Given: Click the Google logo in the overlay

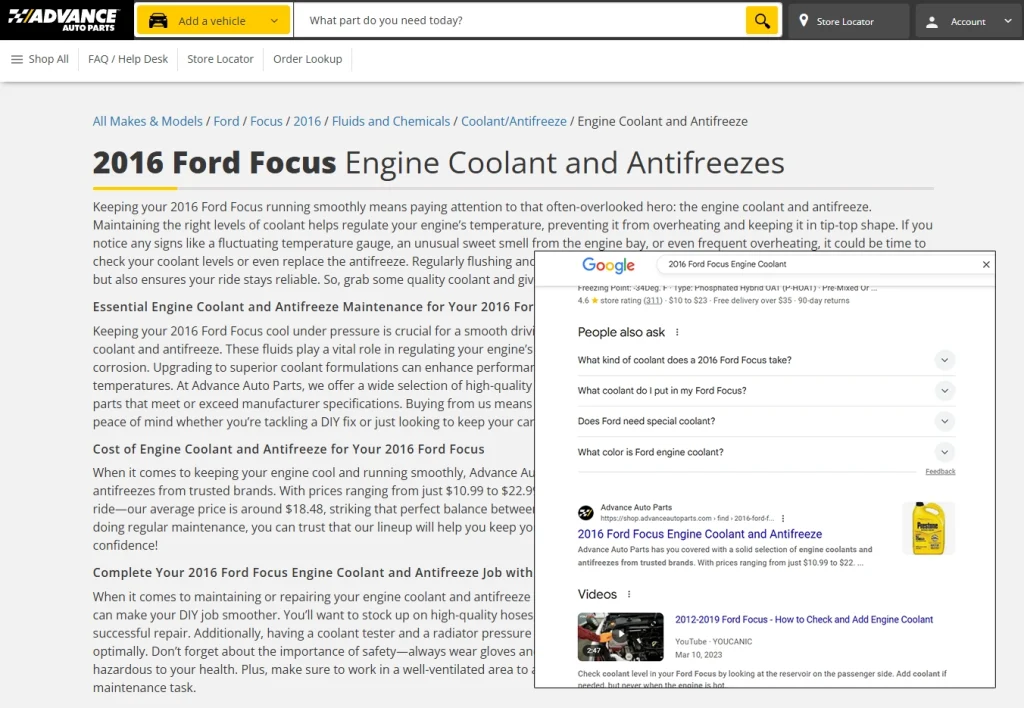Looking at the screenshot, I should (x=608, y=265).
